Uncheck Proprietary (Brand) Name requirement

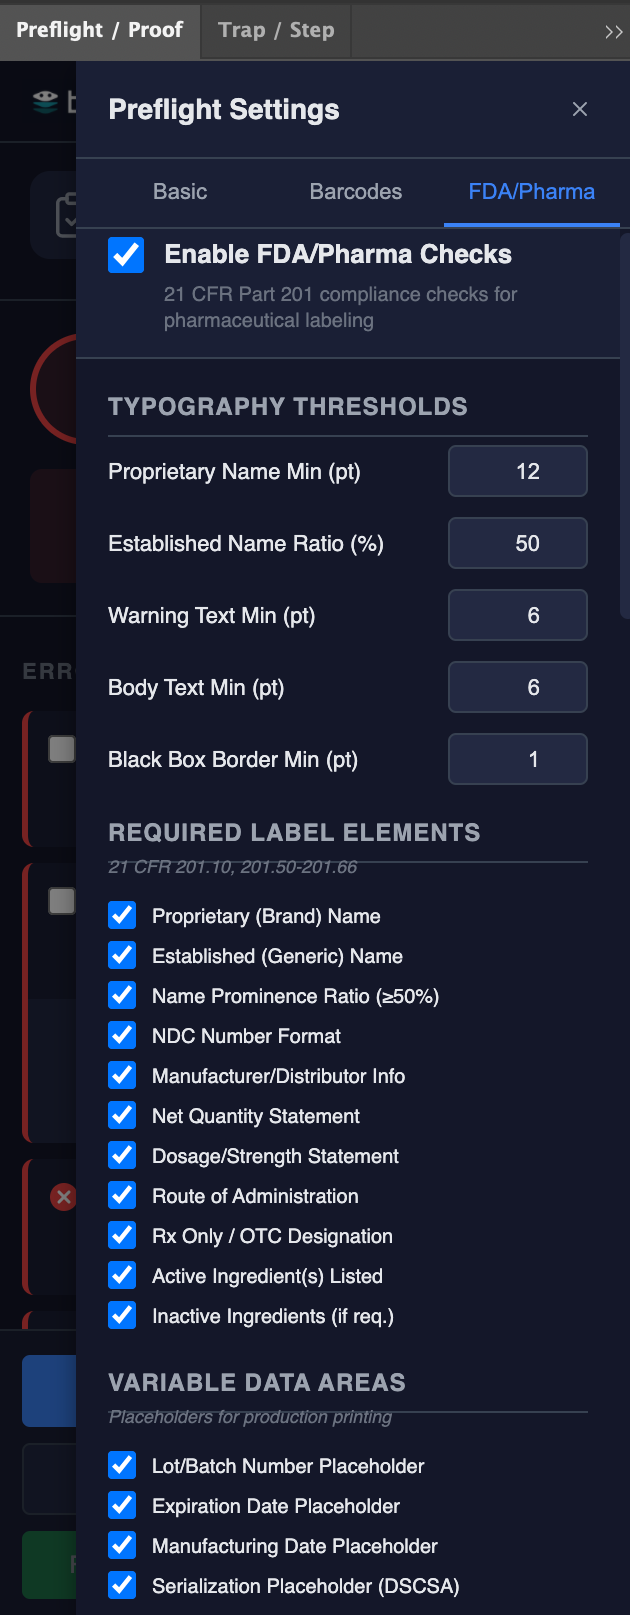click(121, 915)
